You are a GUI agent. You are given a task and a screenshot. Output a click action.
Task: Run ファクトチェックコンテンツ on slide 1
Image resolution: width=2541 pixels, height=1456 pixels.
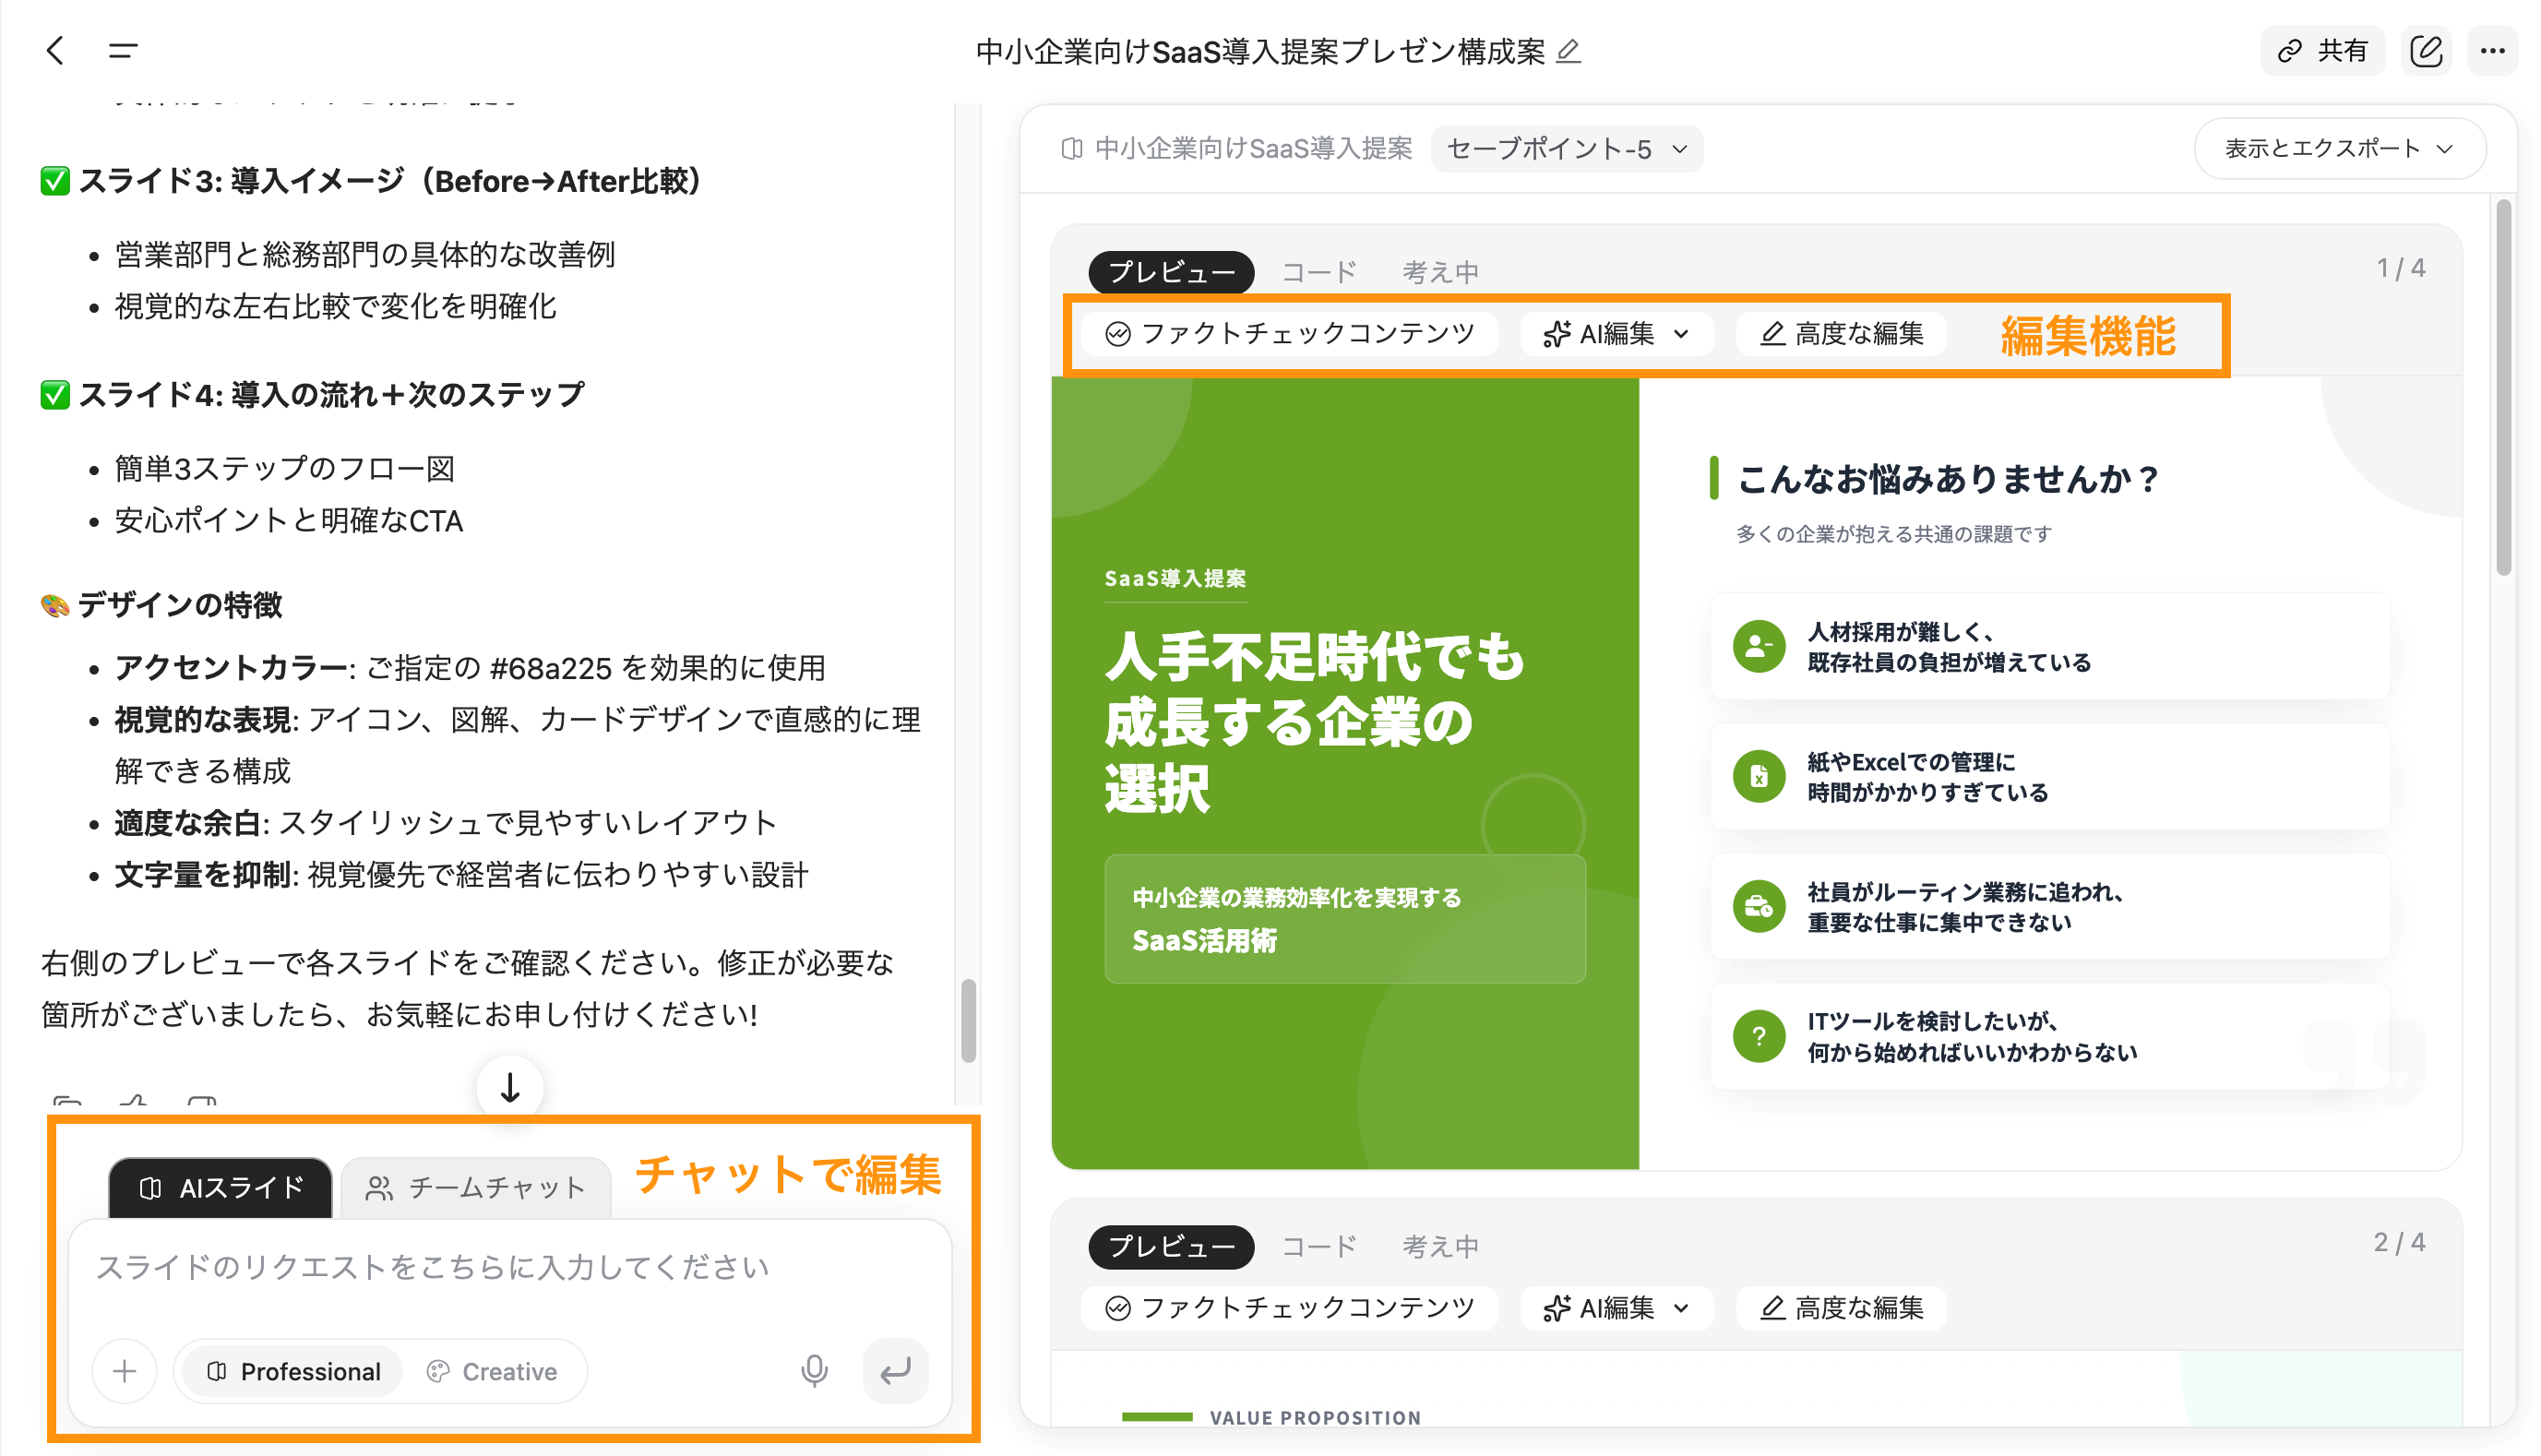(x=1288, y=334)
